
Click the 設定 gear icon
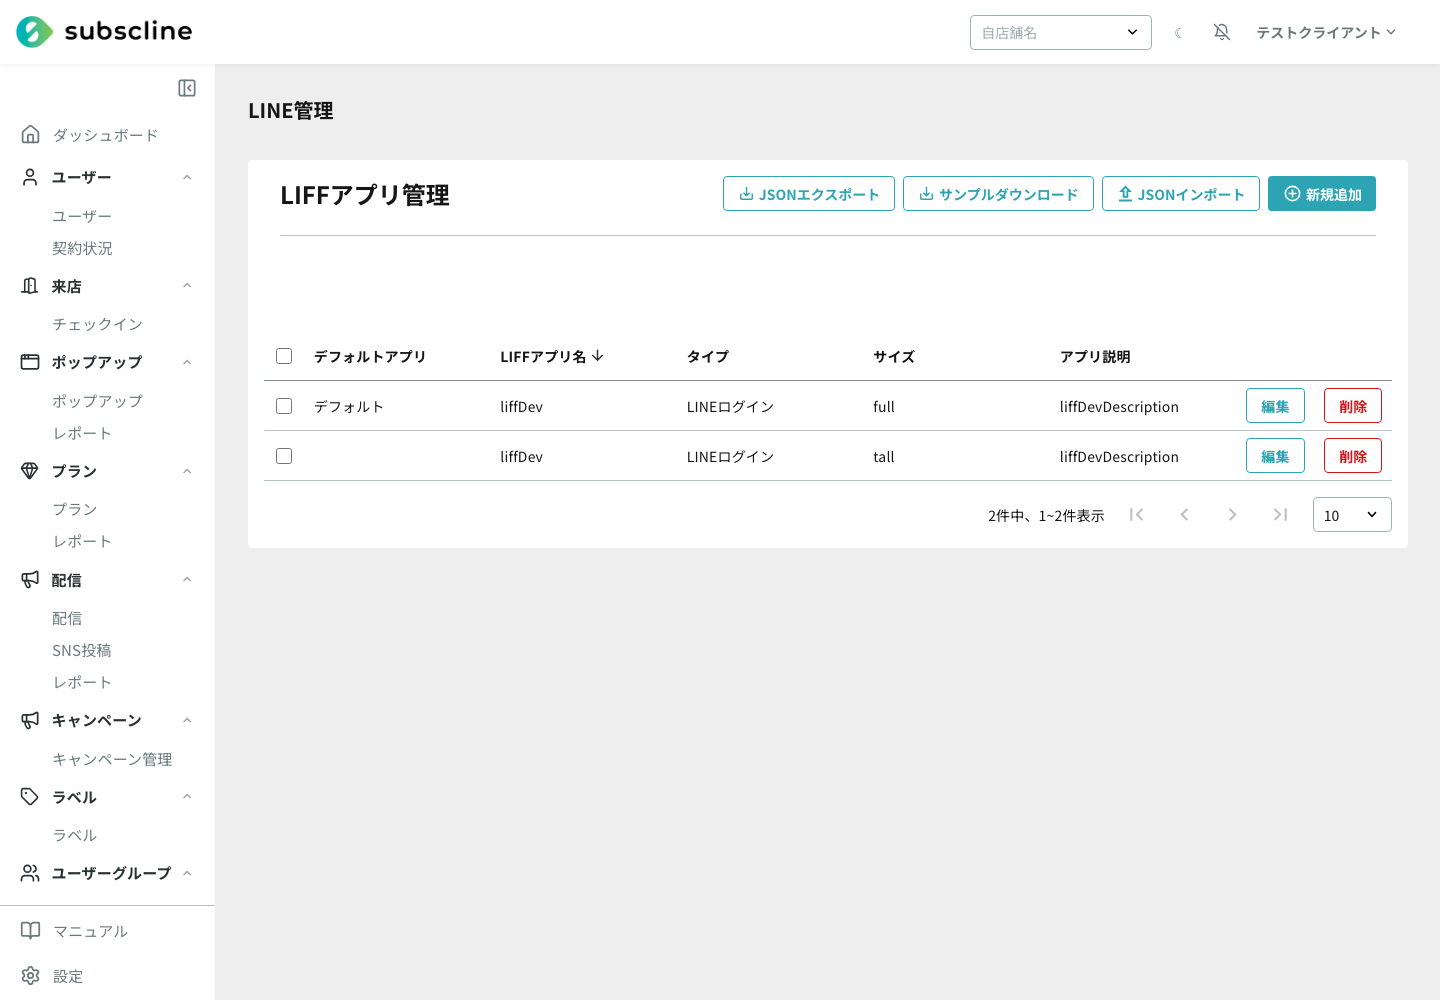pyautogui.click(x=31, y=976)
